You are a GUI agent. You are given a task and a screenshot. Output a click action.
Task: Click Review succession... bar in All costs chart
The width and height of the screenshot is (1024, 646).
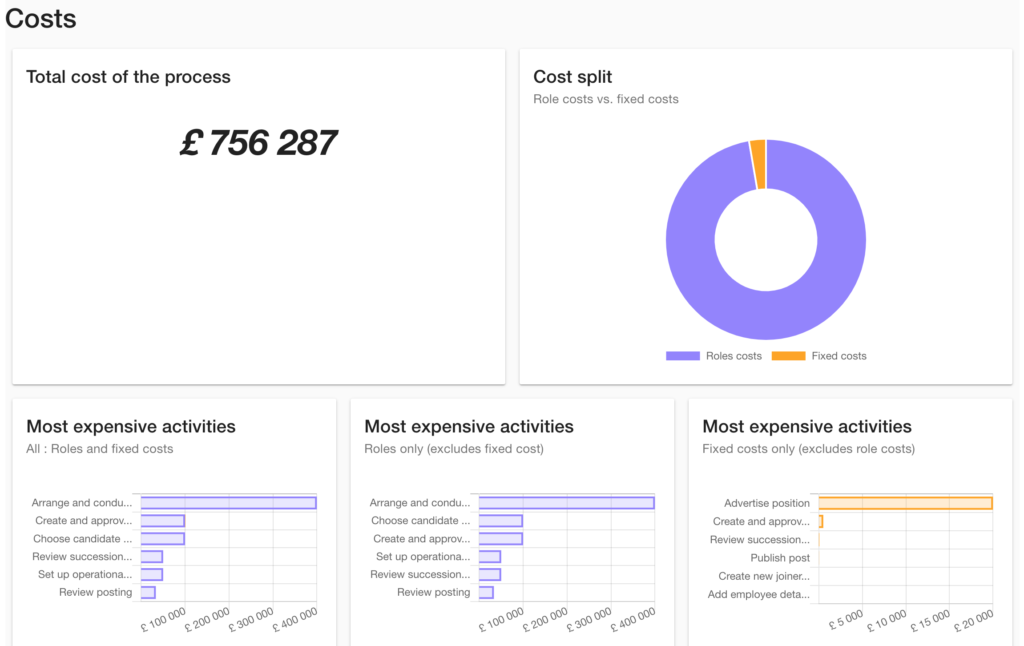tap(152, 557)
